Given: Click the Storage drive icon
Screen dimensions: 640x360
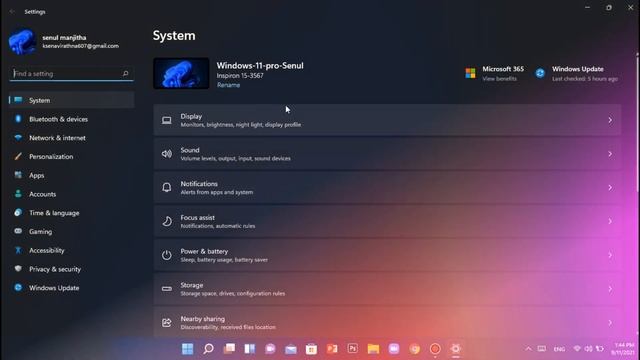Looking at the screenshot, I should (x=167, y=289).
